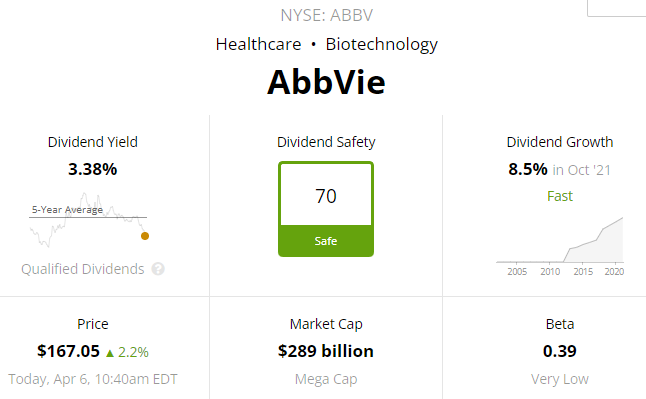The height and width of the screenshot is (399, 646).
Task: Click the Qualified Dividends label
Action: click(x=83, y=269)
